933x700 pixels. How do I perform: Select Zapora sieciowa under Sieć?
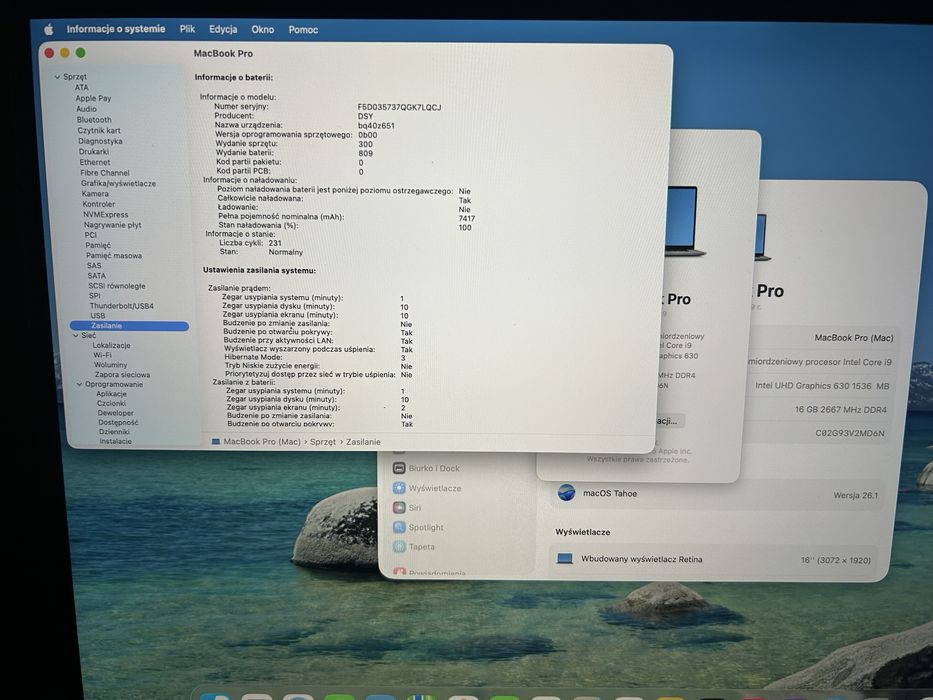point(122,374)
